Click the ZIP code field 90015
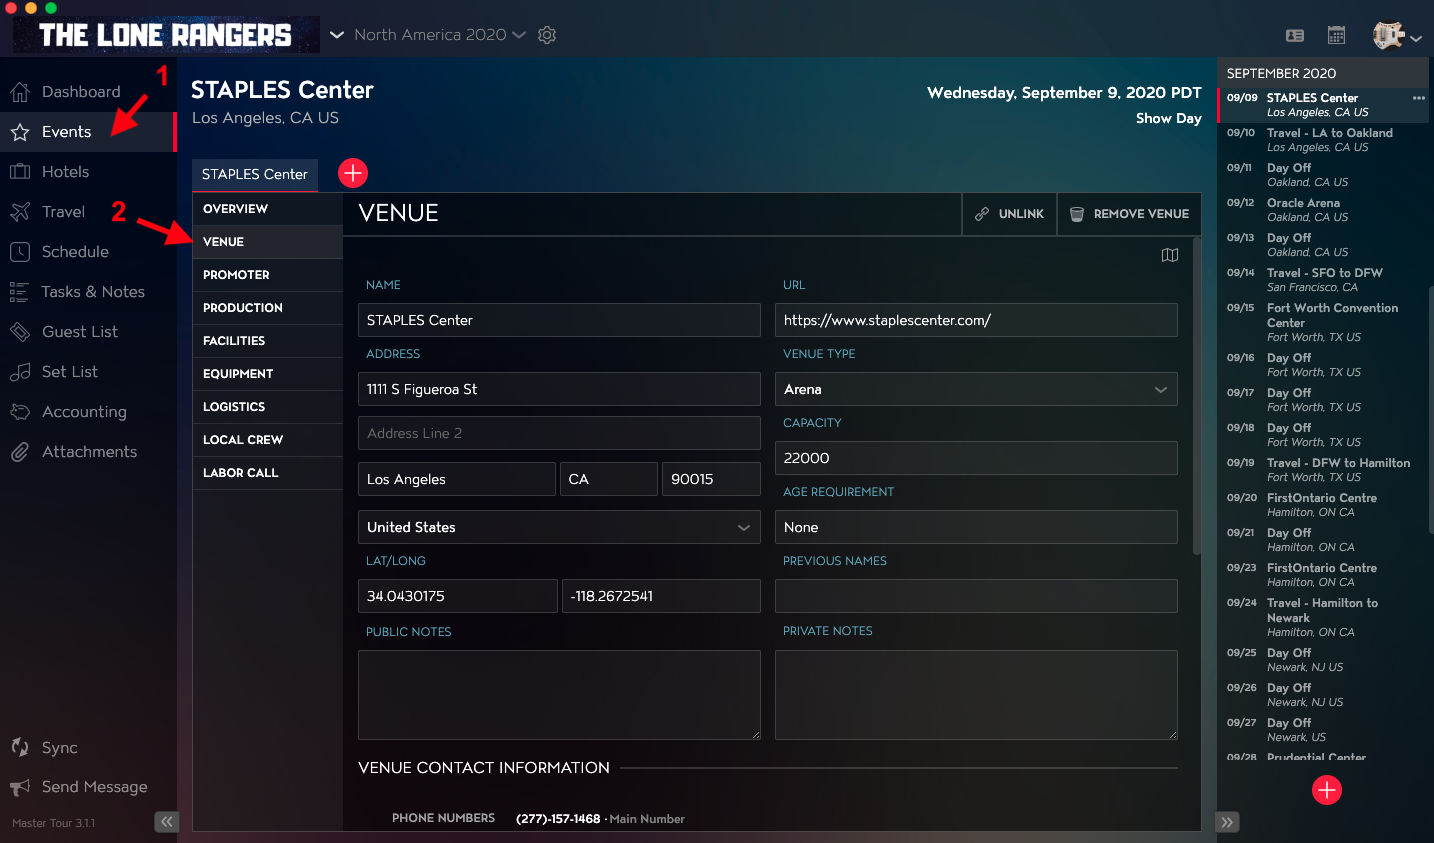1434x843 pixels. click(711, 479)
